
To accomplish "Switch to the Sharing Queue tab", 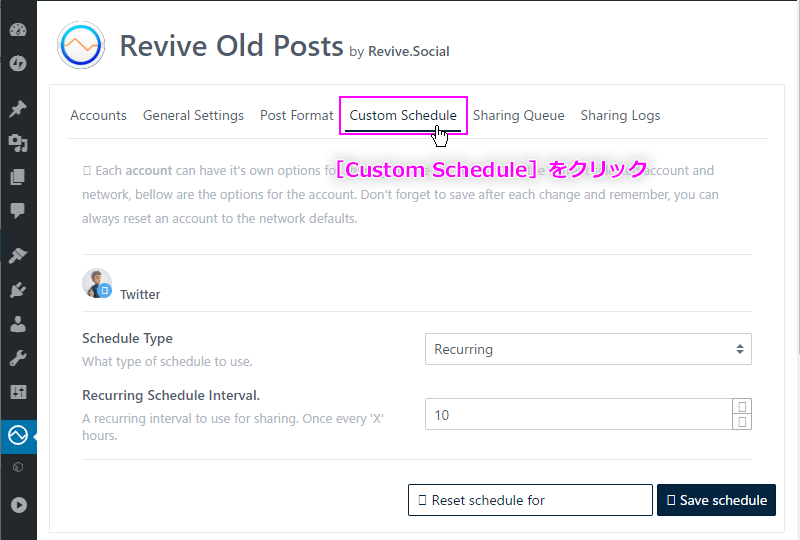I will pos(518,115).
